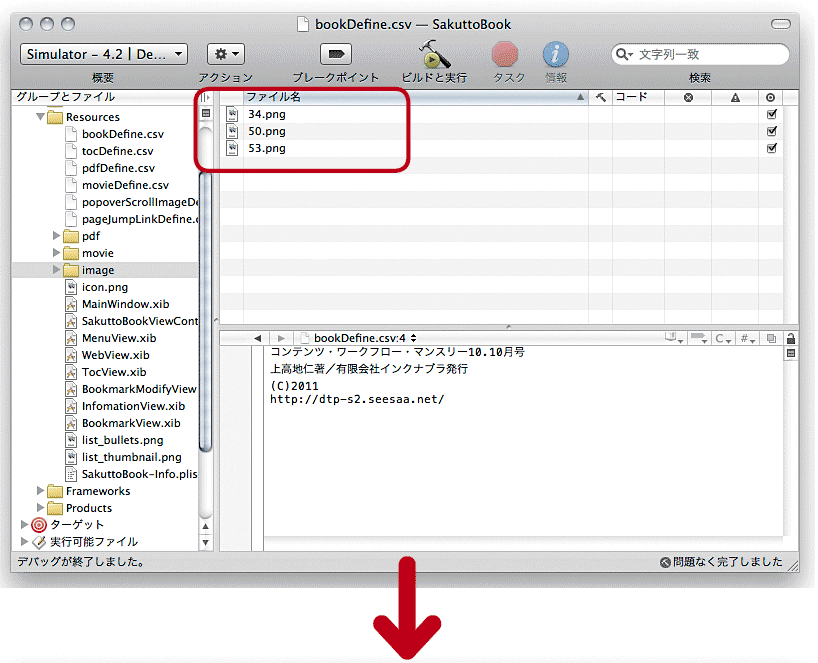Open the breakpoints popup in editor bar
Image resolution: width=818 pixels, height=663 pixels.
(699, 338)
